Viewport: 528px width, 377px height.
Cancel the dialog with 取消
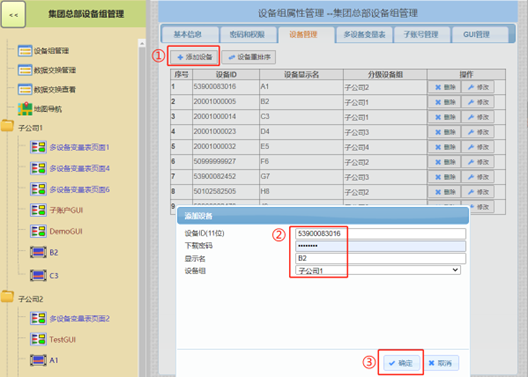tap(440, 363)
